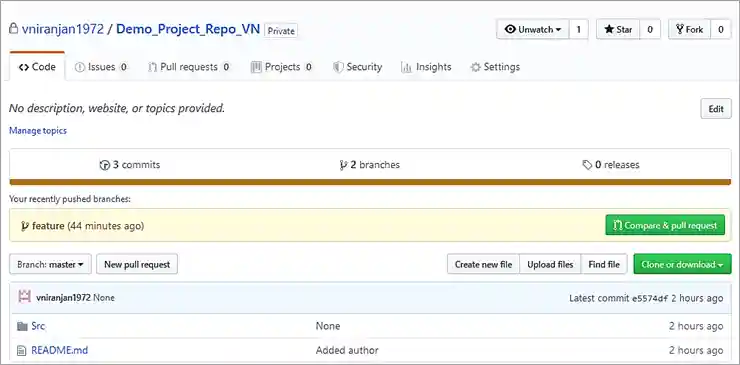View the 0 releases page
The height and width of the screenshot is (365, 740).
(x=611, y=165)
